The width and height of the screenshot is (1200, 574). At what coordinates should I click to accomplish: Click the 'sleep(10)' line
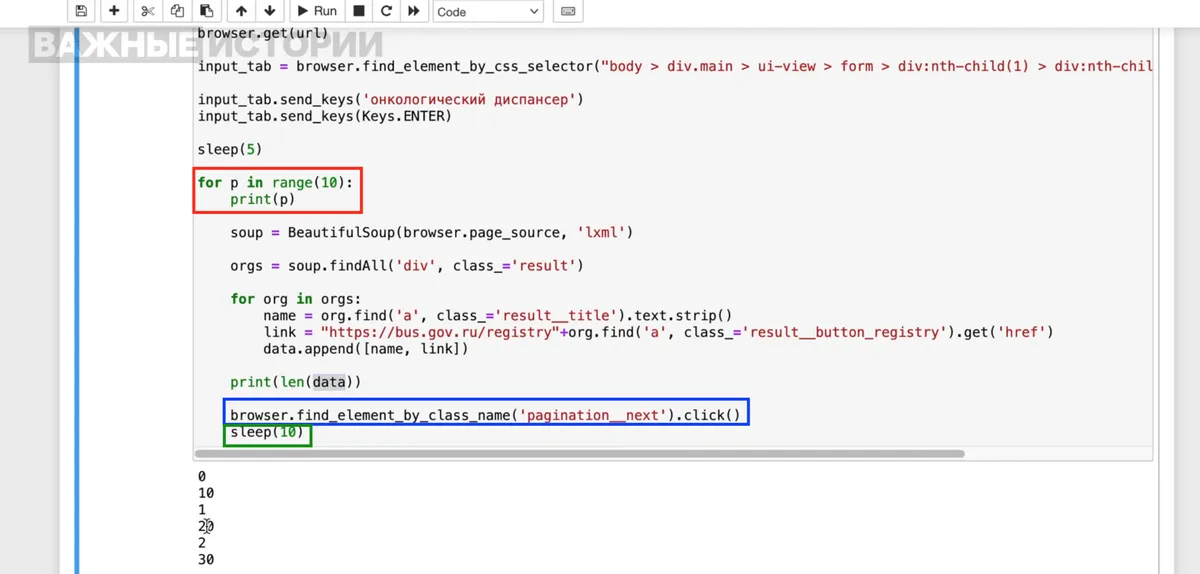point(267,432)
